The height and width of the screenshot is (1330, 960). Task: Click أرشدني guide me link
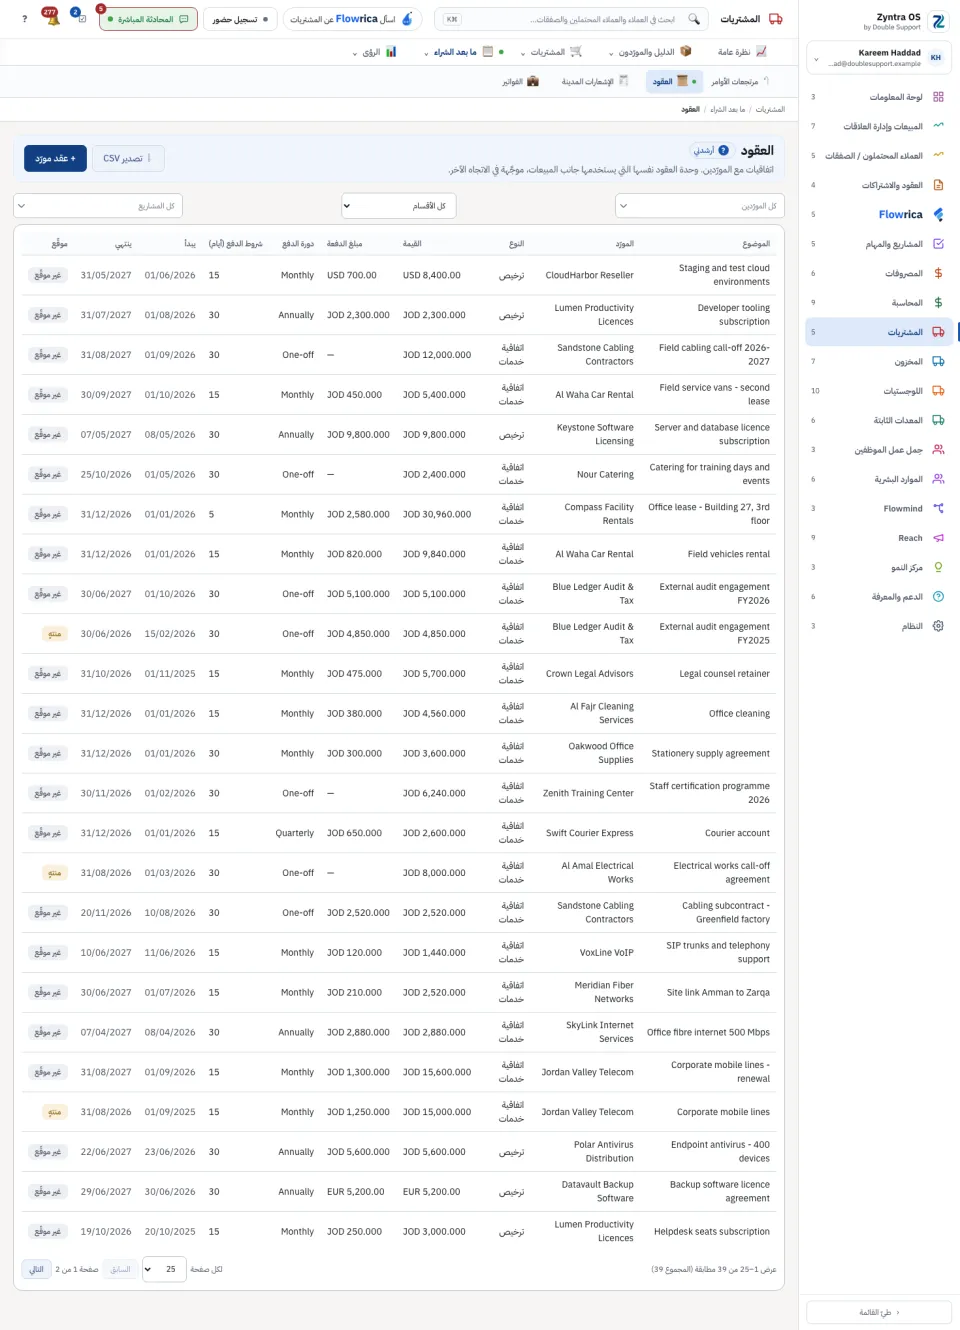[711, 150]
